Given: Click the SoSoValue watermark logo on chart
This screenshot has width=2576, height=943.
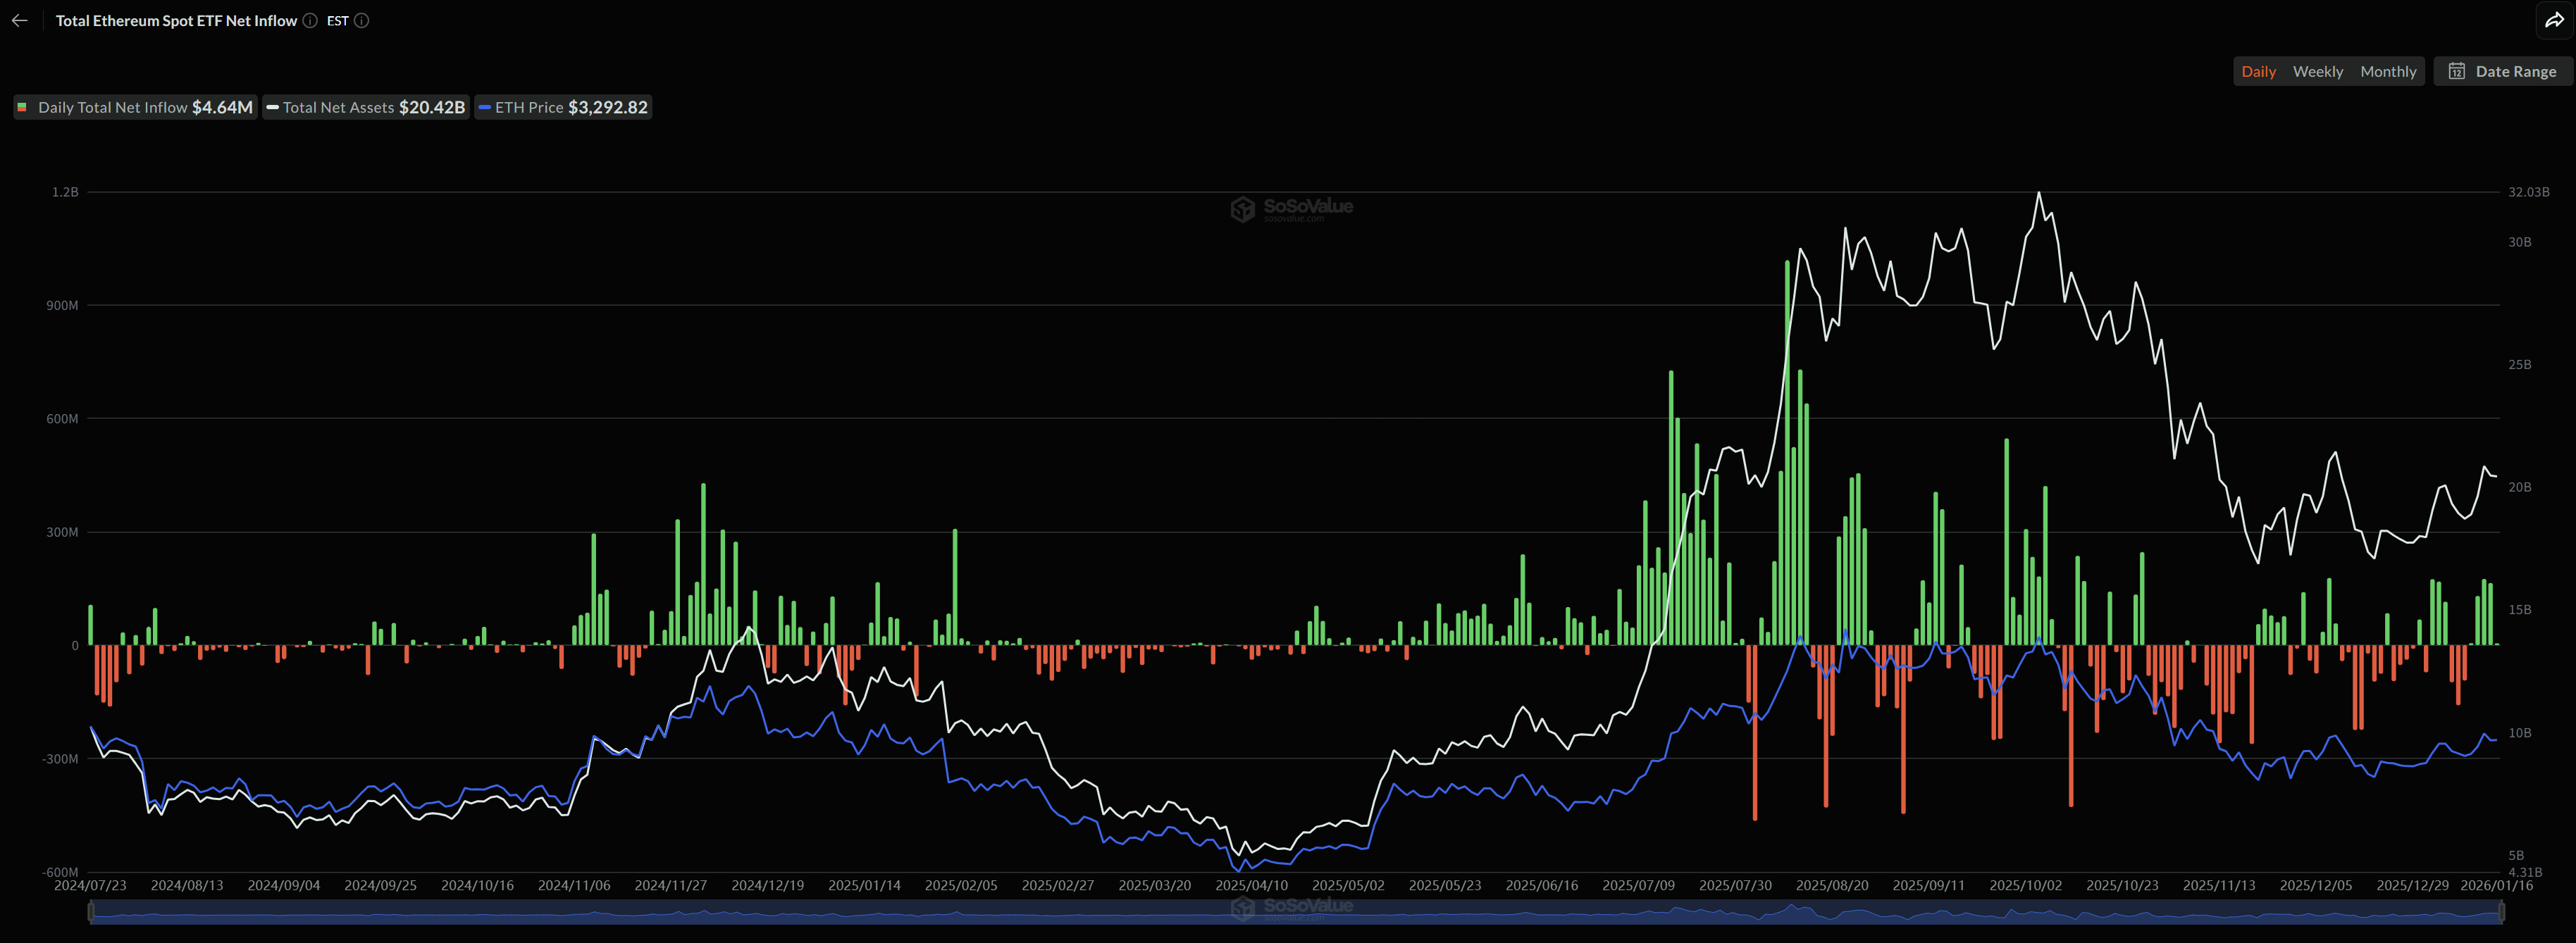Looking at the screenshot, I should 1243,208.
